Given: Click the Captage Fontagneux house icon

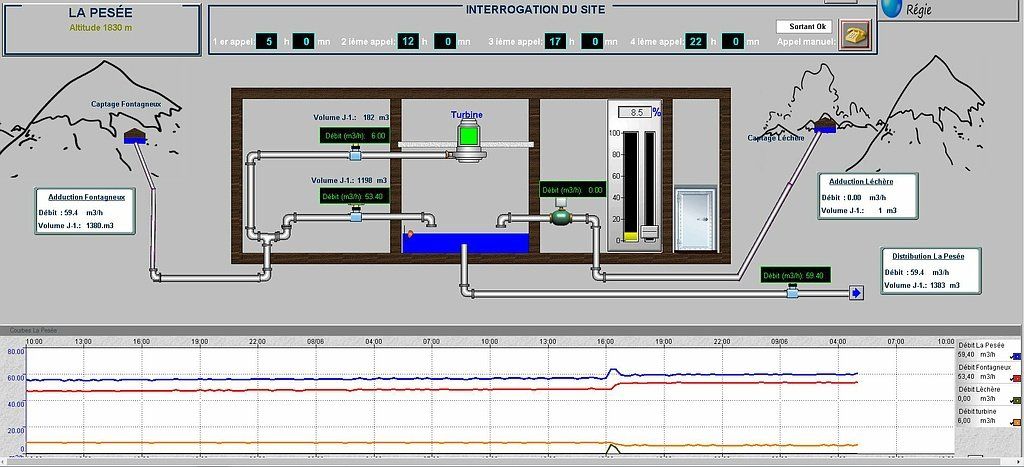Looking at the screenshot, I should 134,137.
